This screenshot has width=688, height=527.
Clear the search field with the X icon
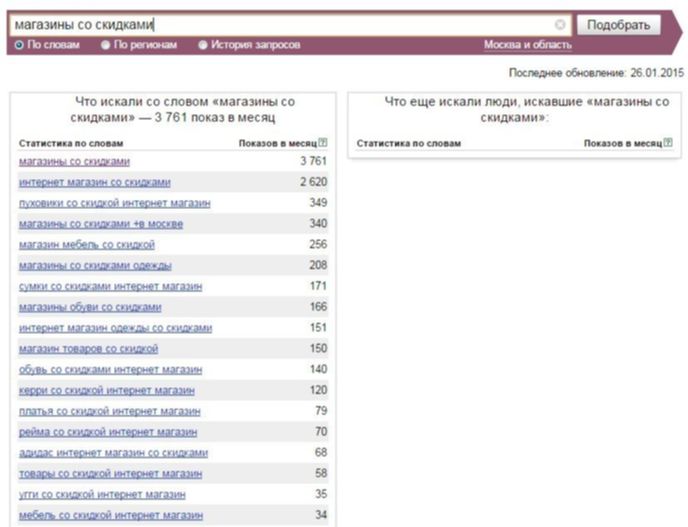click(560, 25)
